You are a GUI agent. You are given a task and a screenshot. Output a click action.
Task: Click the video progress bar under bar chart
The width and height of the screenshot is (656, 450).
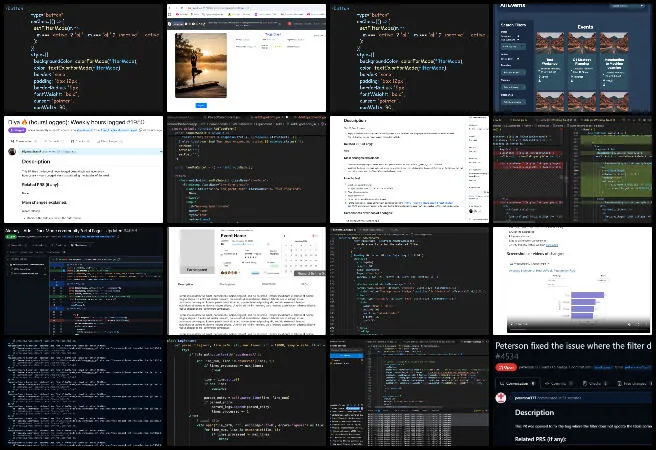tap(575, 323)
